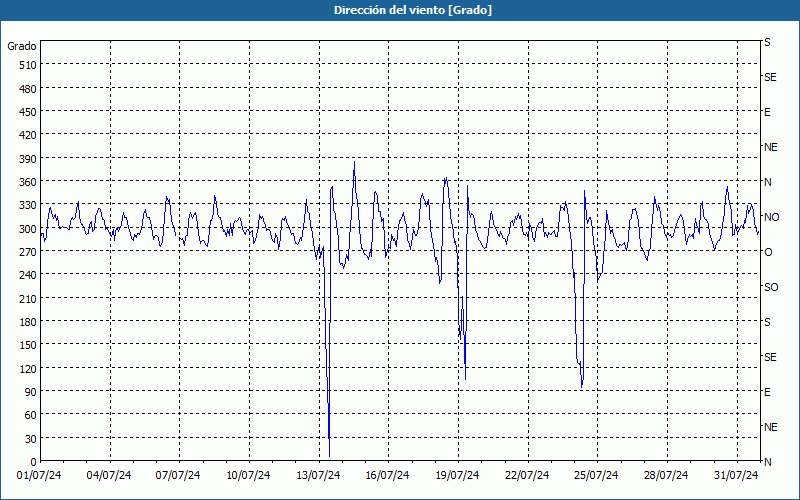Select the date label 16/07/24

pos(387,476)
